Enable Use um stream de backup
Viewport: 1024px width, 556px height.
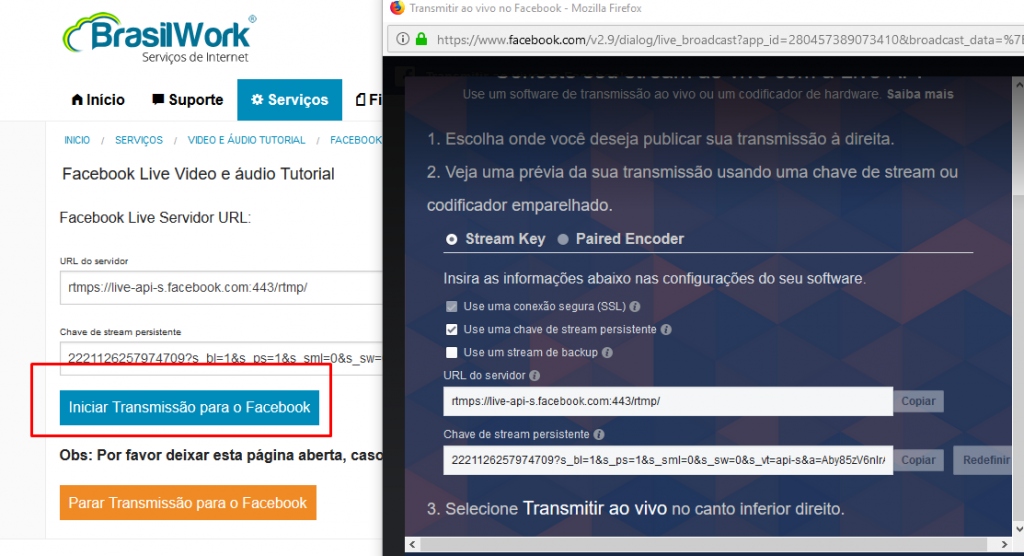(x=451, y=352)
